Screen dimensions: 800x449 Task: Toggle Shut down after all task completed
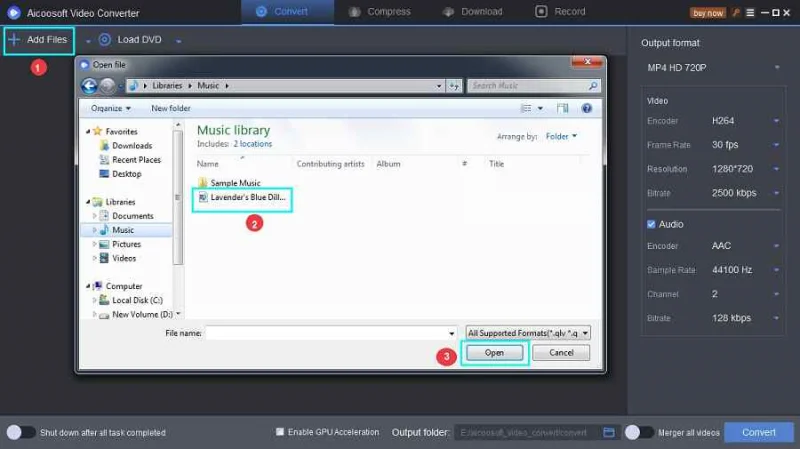[x=21, y=432]
